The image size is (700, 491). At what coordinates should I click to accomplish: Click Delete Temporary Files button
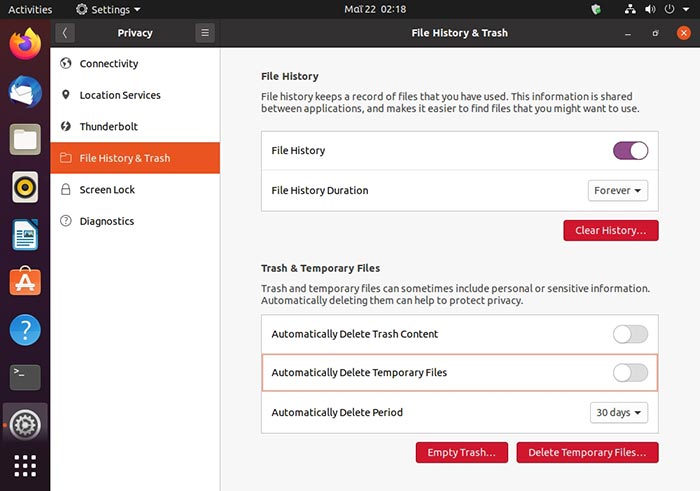click(x=588, y=453)
